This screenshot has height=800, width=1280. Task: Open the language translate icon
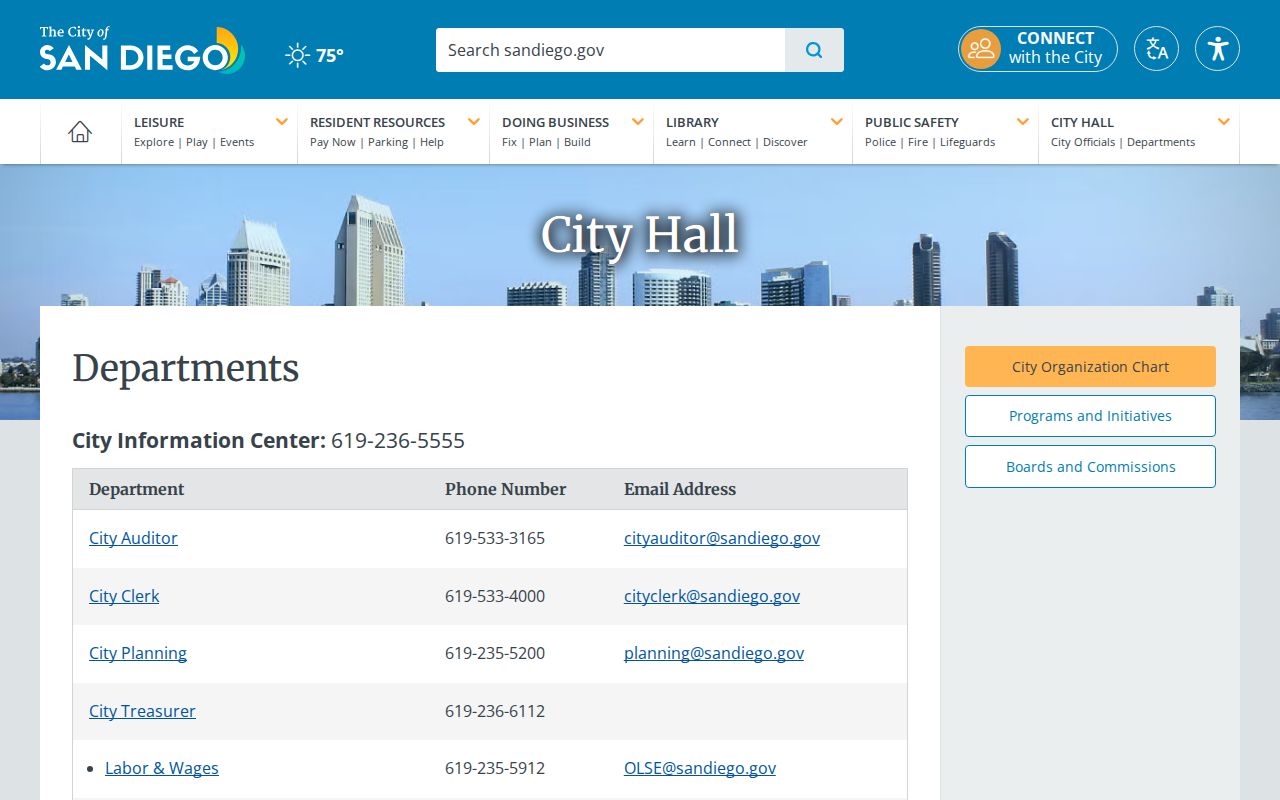tap(1156, 49)
